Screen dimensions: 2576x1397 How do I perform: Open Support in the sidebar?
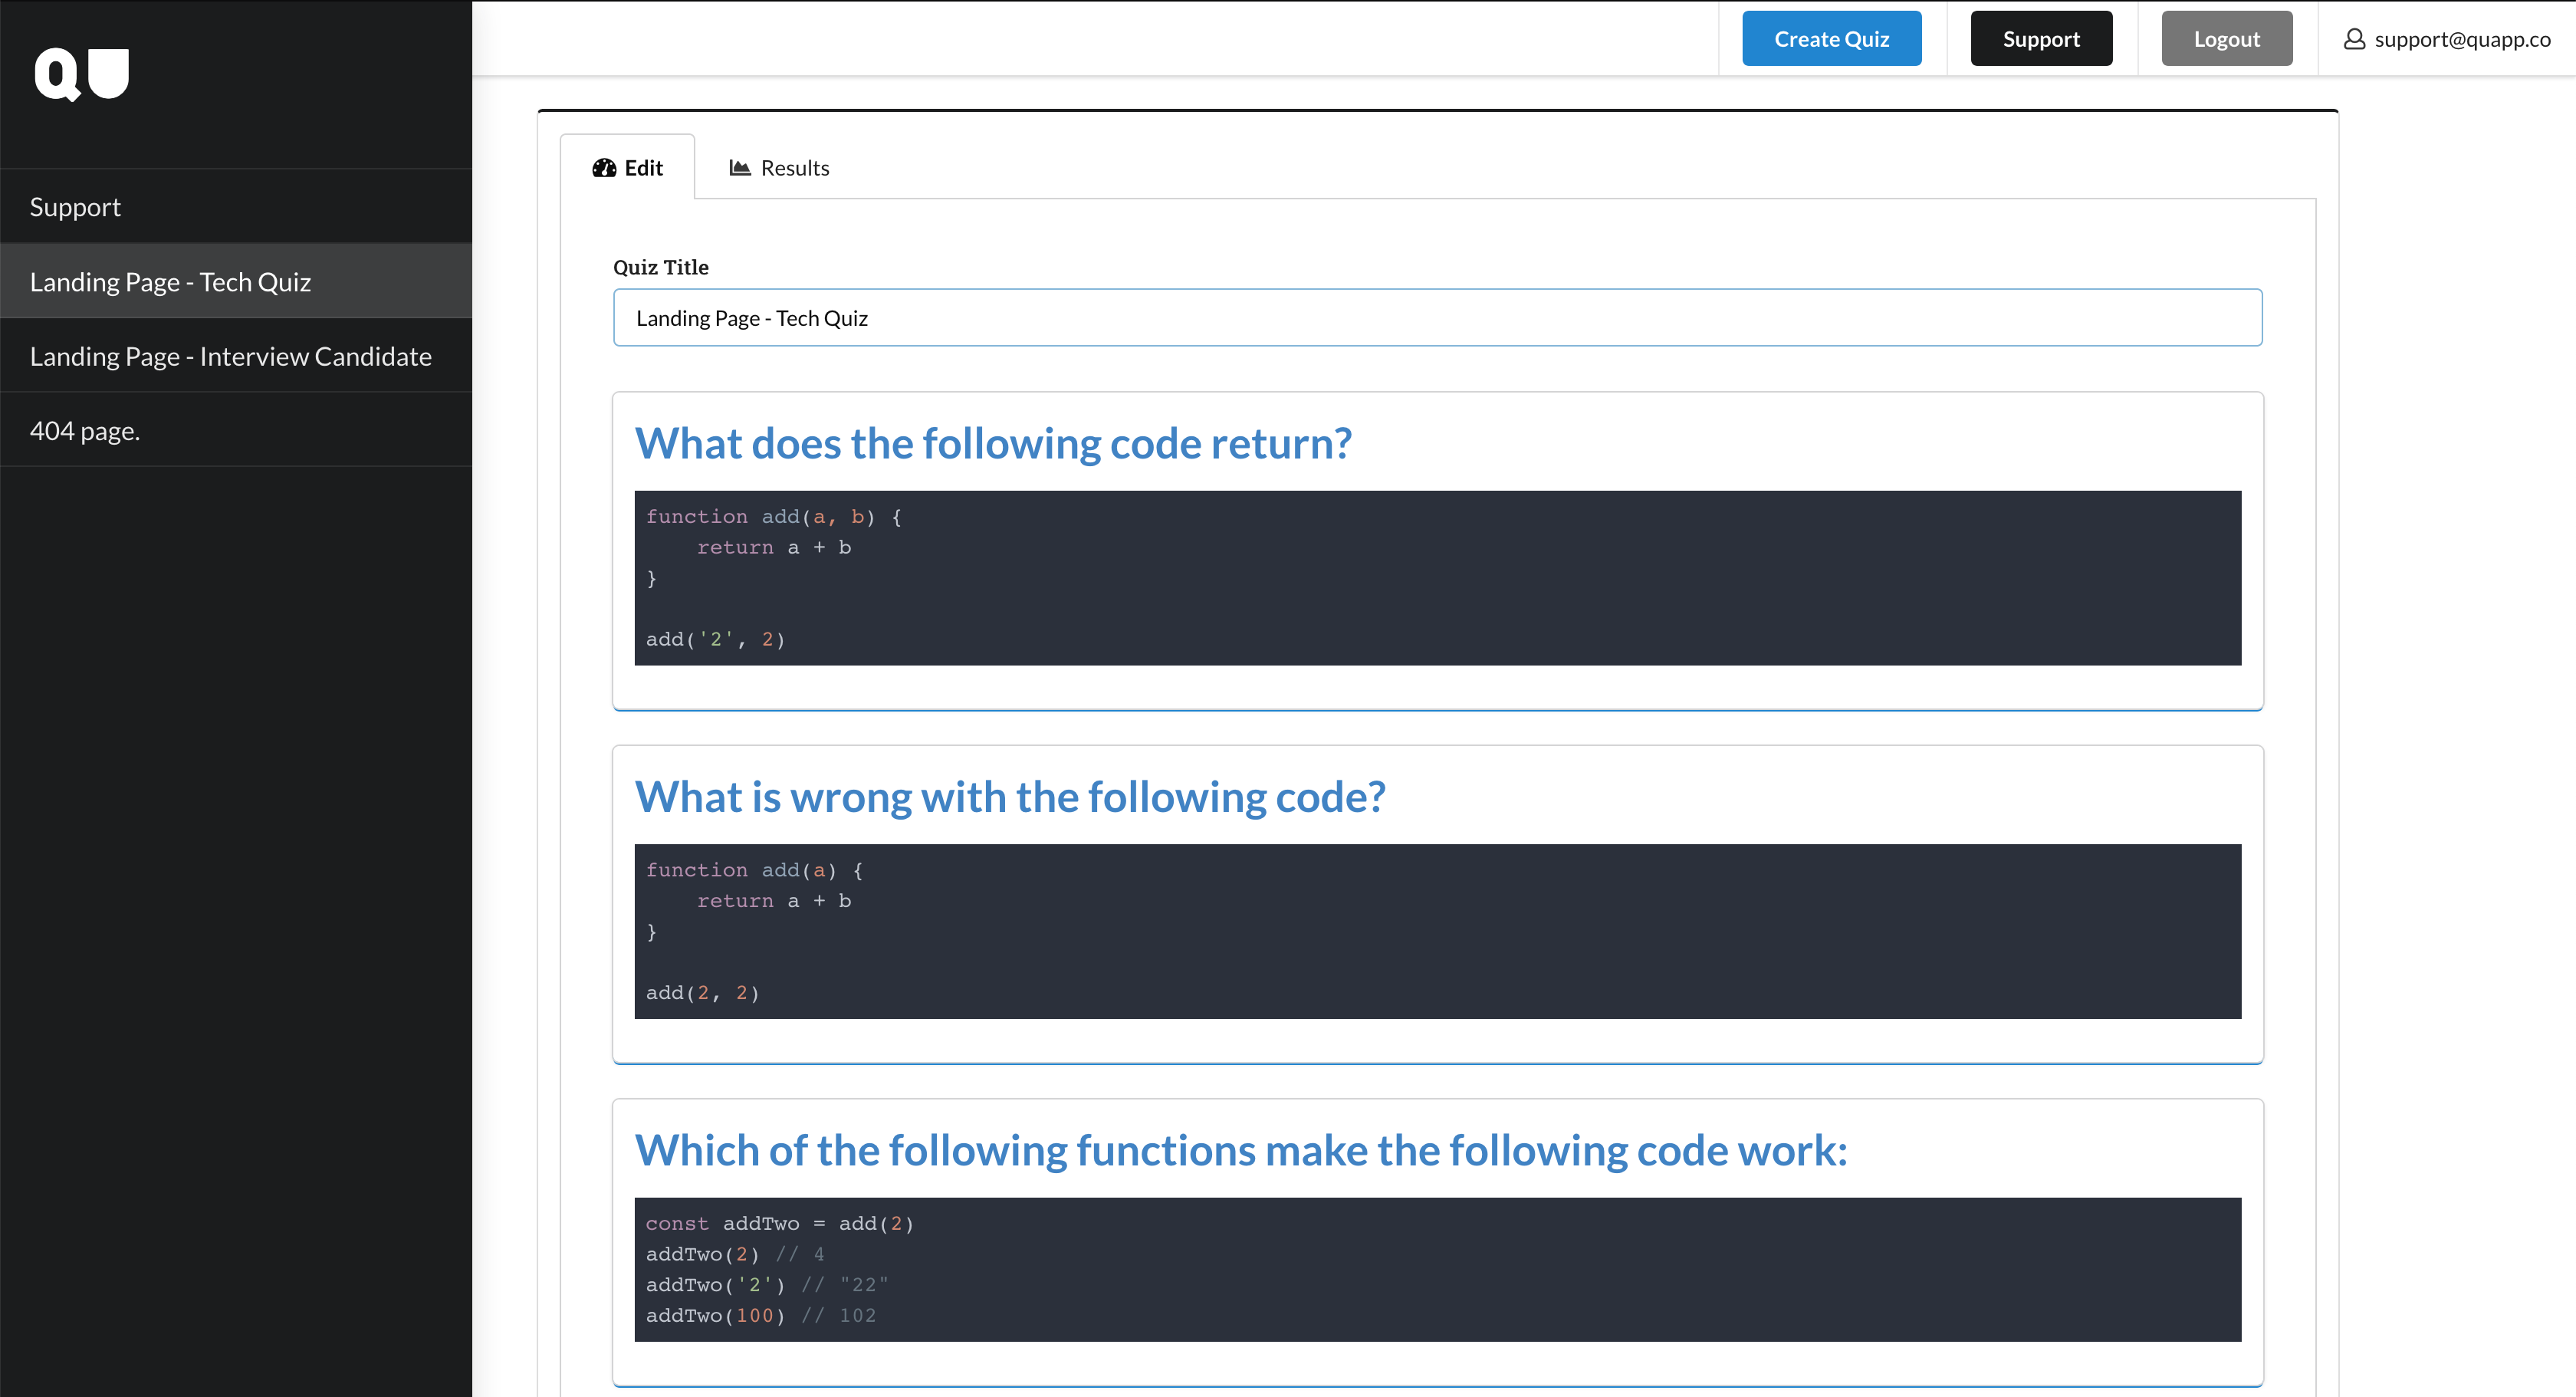(x=75, y=207)
